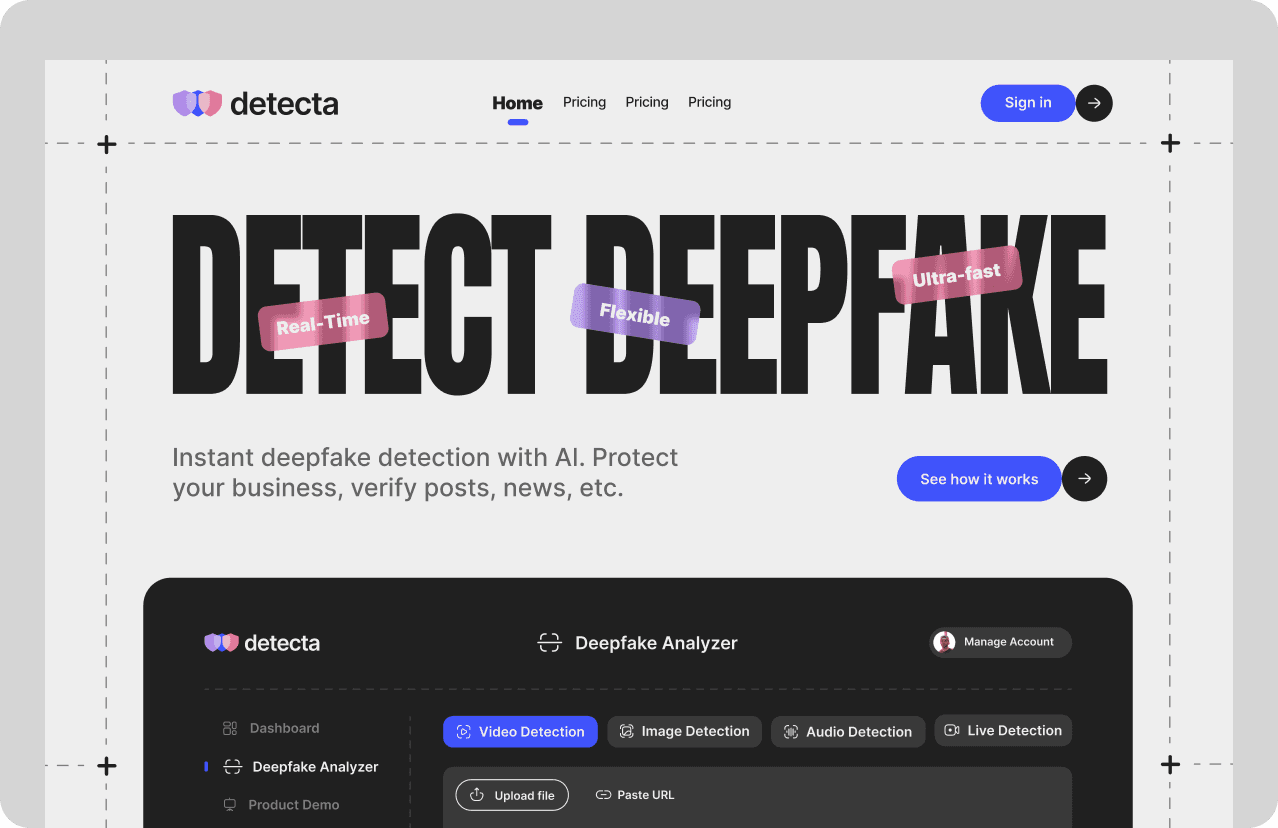
Task: Switch to the Audio Detection tab
Action: tap(848, 732)
